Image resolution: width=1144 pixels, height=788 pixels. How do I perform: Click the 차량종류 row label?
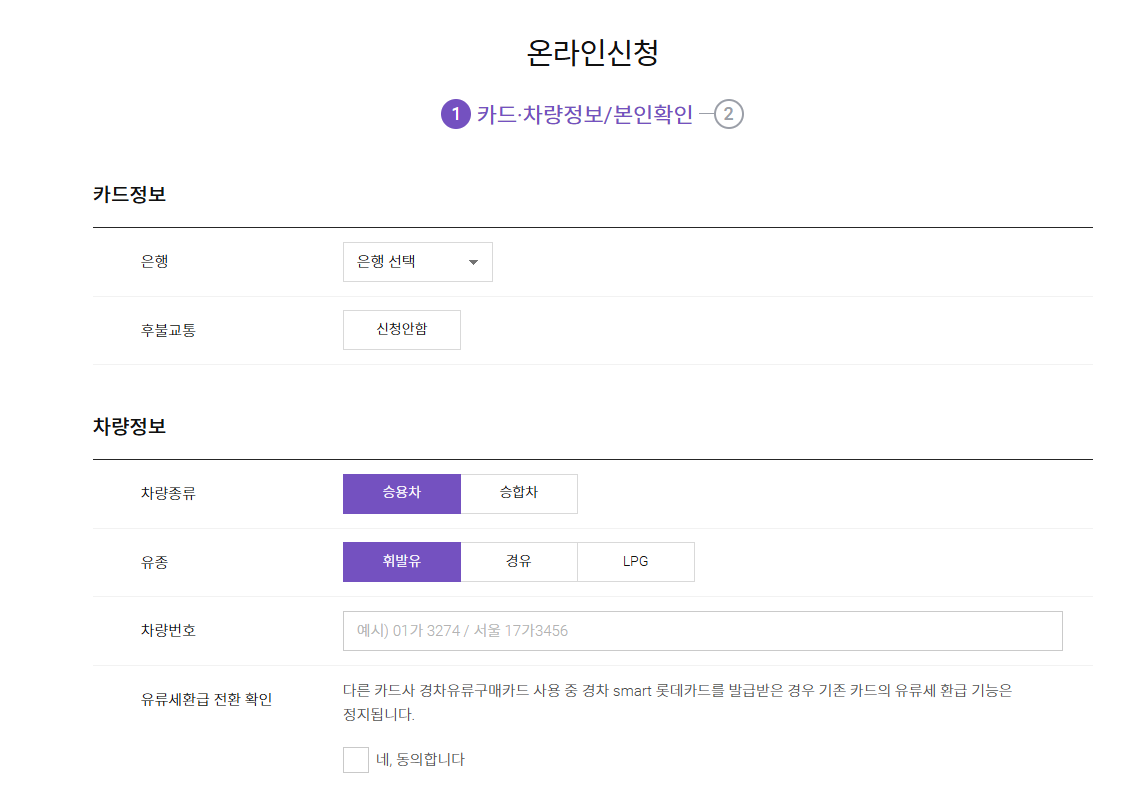coord(168,493)
